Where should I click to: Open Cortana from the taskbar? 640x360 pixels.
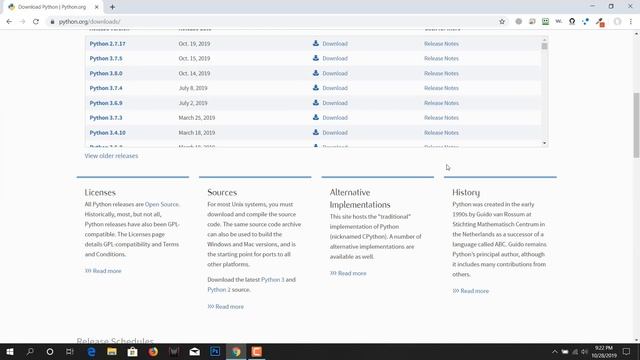pyautogui.click(x=50, y=351)
